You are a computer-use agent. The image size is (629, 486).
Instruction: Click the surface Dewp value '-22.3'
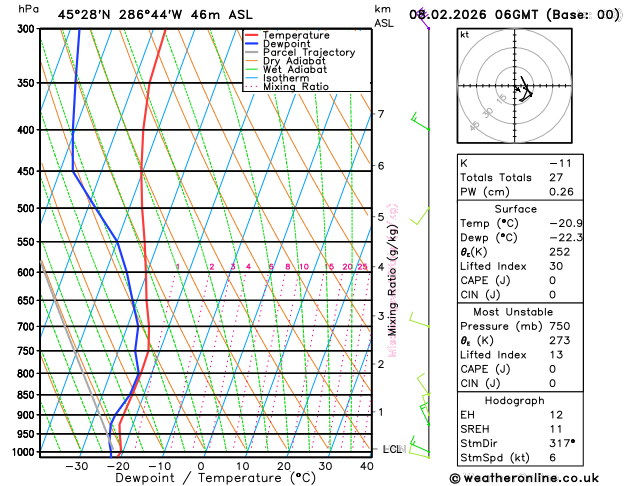coord(566,238)
